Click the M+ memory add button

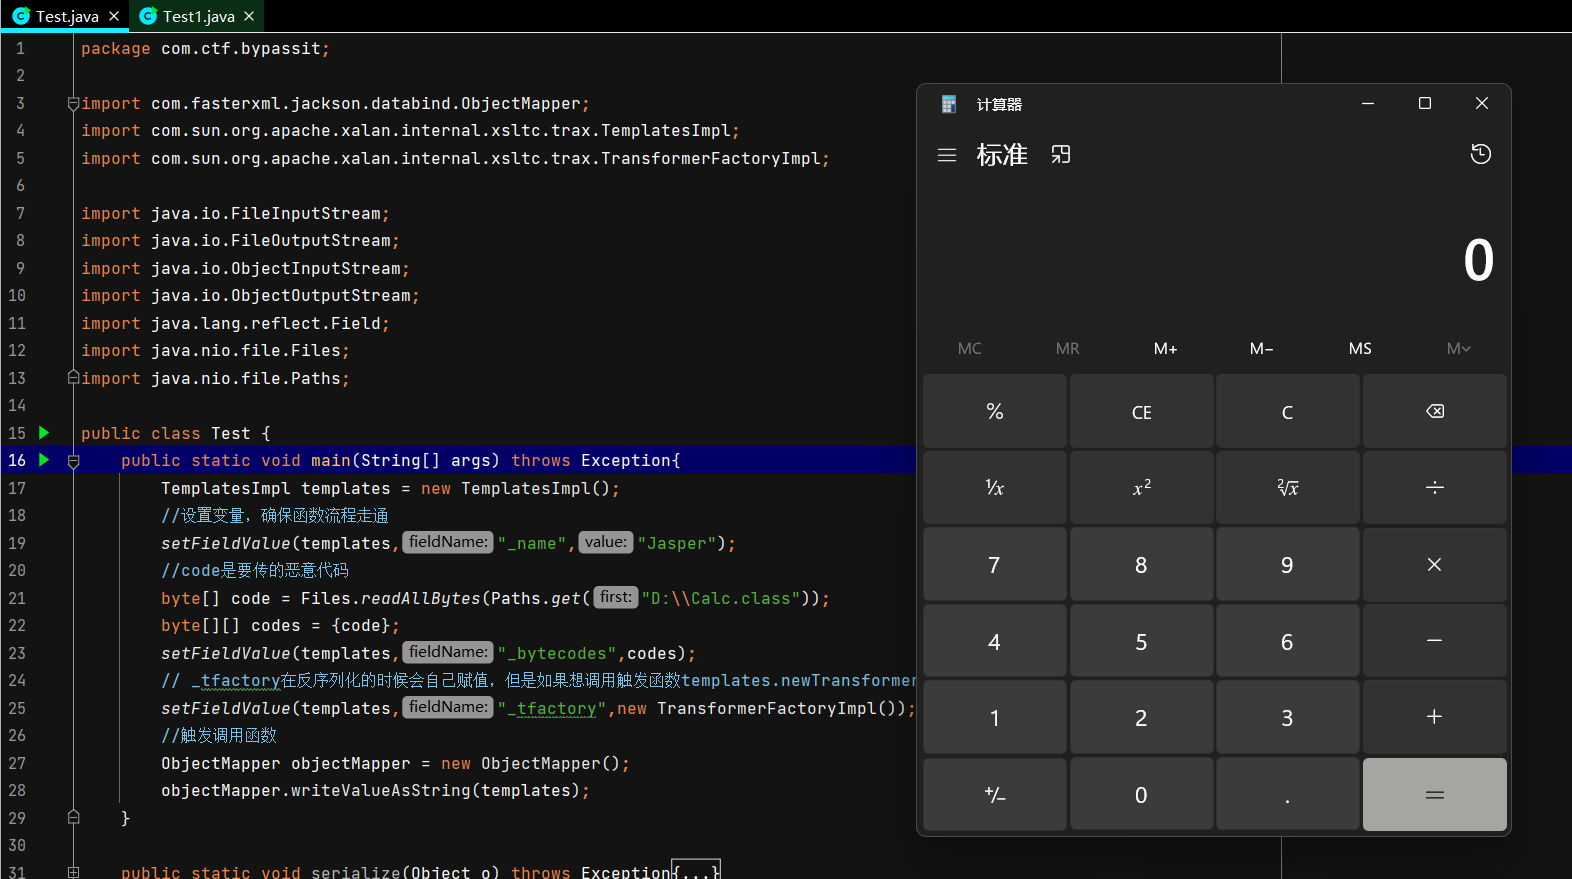[x=1165, y=349]
